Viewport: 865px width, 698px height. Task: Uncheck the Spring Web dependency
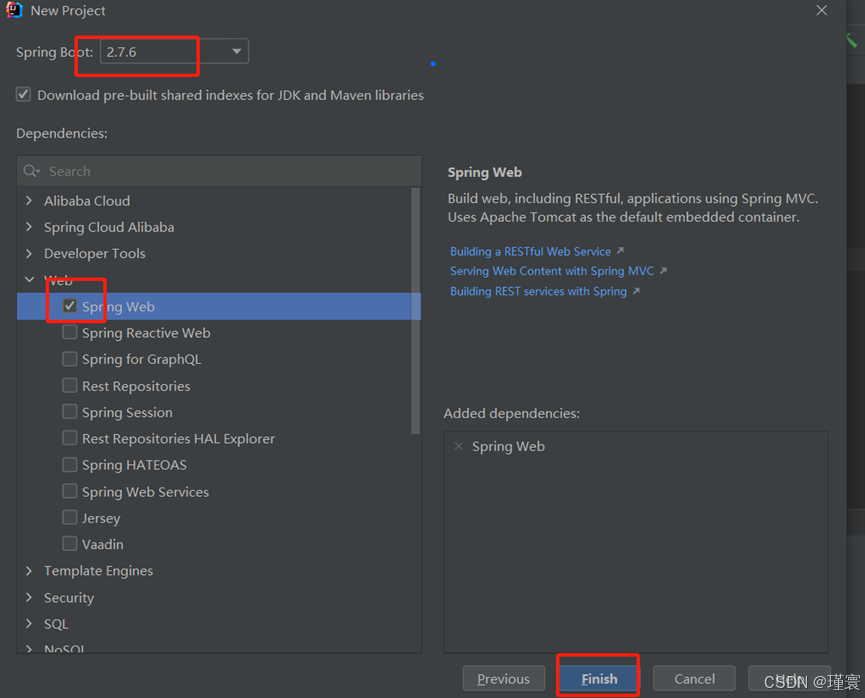[70, 306]
